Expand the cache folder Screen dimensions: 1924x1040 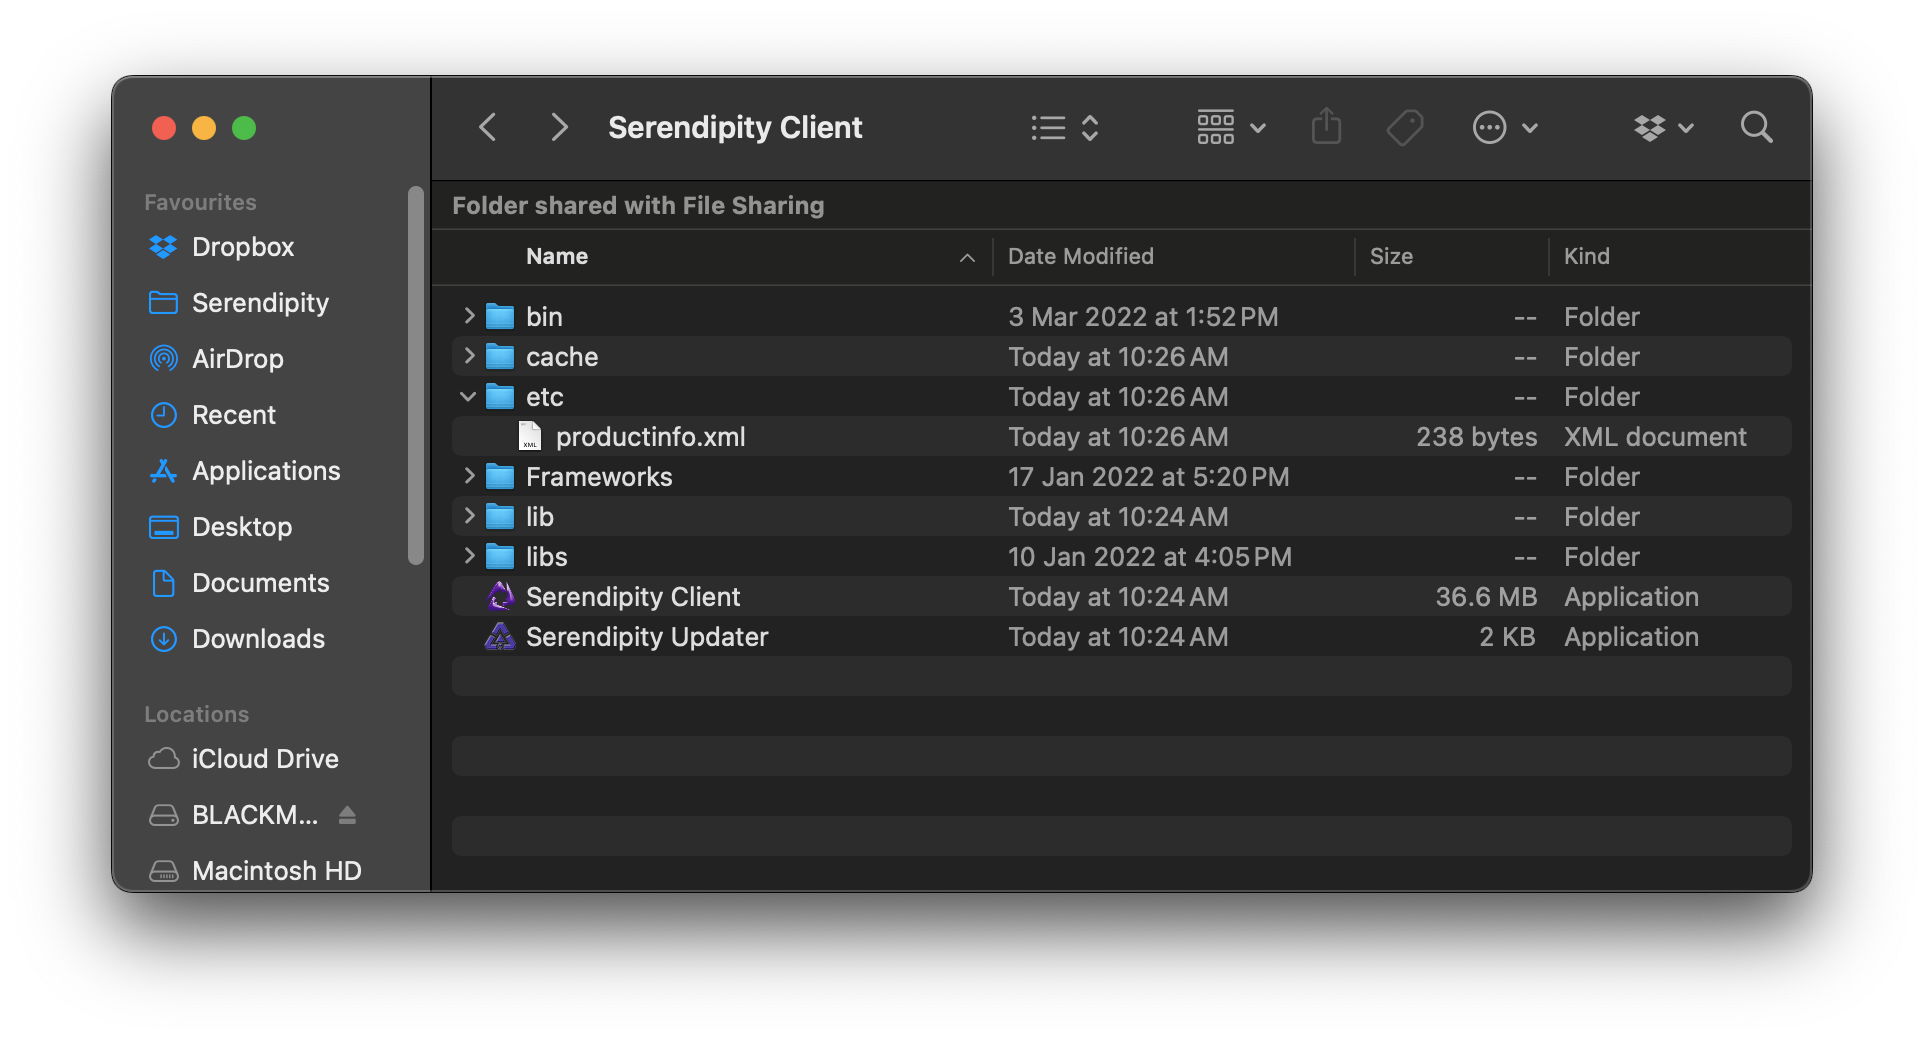pos(469,356)
